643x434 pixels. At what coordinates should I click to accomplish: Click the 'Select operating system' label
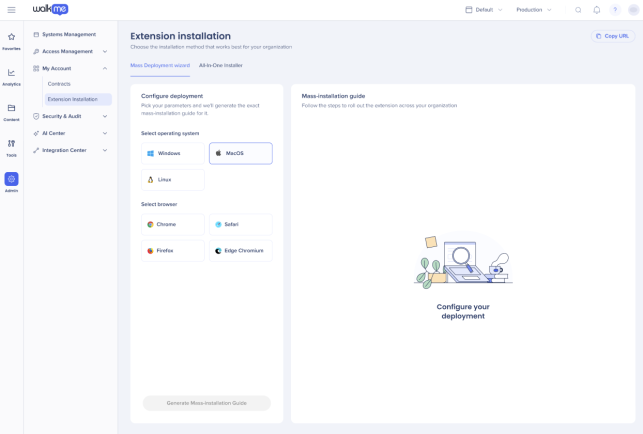click(170, 133)
